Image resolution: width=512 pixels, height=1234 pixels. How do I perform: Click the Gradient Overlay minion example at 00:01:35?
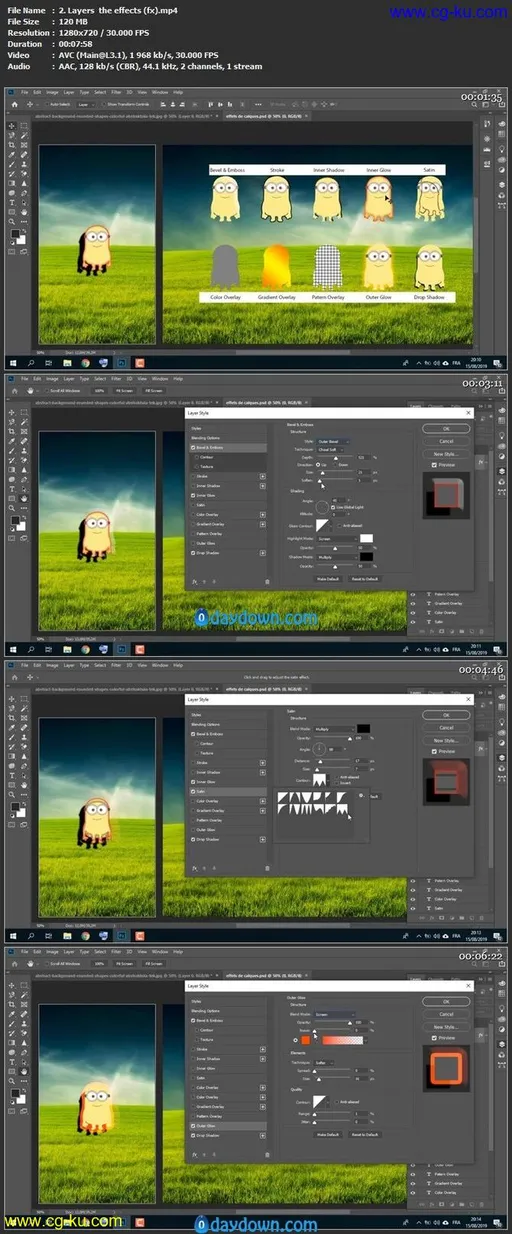click(x=276, y=267)
